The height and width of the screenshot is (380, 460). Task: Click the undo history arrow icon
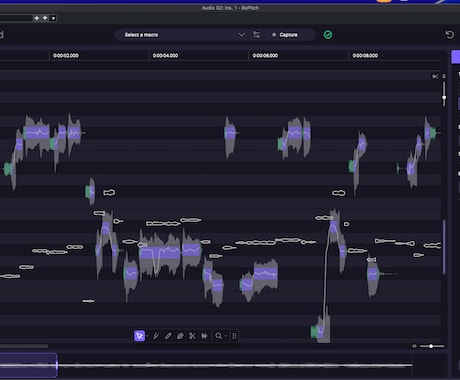click(450, 34)
